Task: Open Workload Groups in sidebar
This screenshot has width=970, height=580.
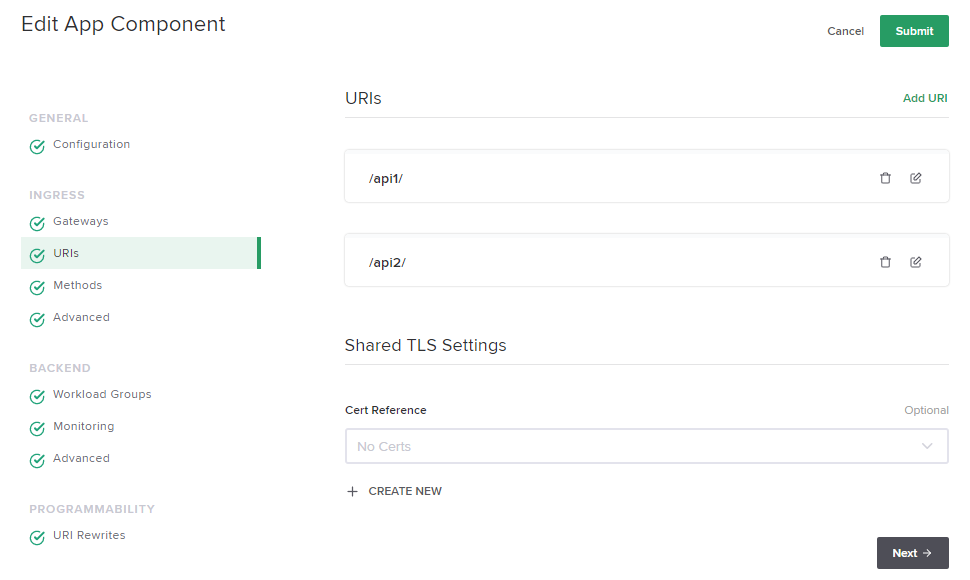Action: pos(102,394)
